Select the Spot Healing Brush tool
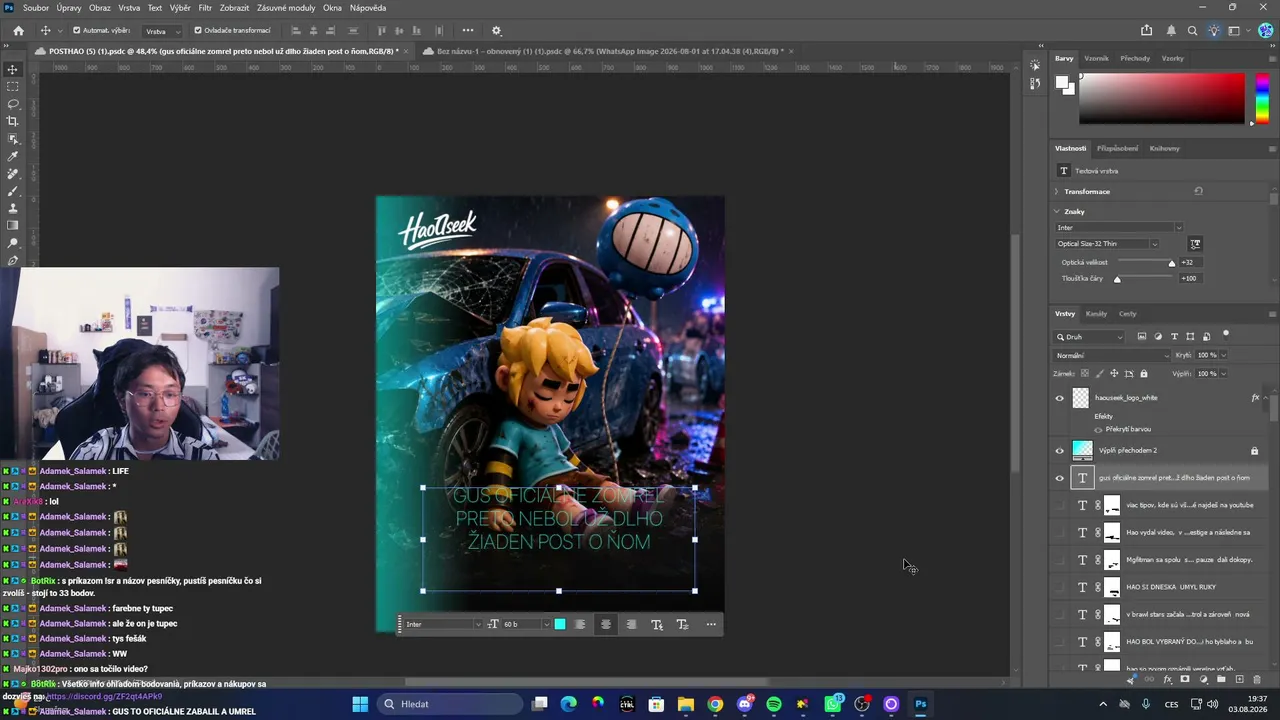The height and width of the screenshot is (720, 1280). point(13,174)
